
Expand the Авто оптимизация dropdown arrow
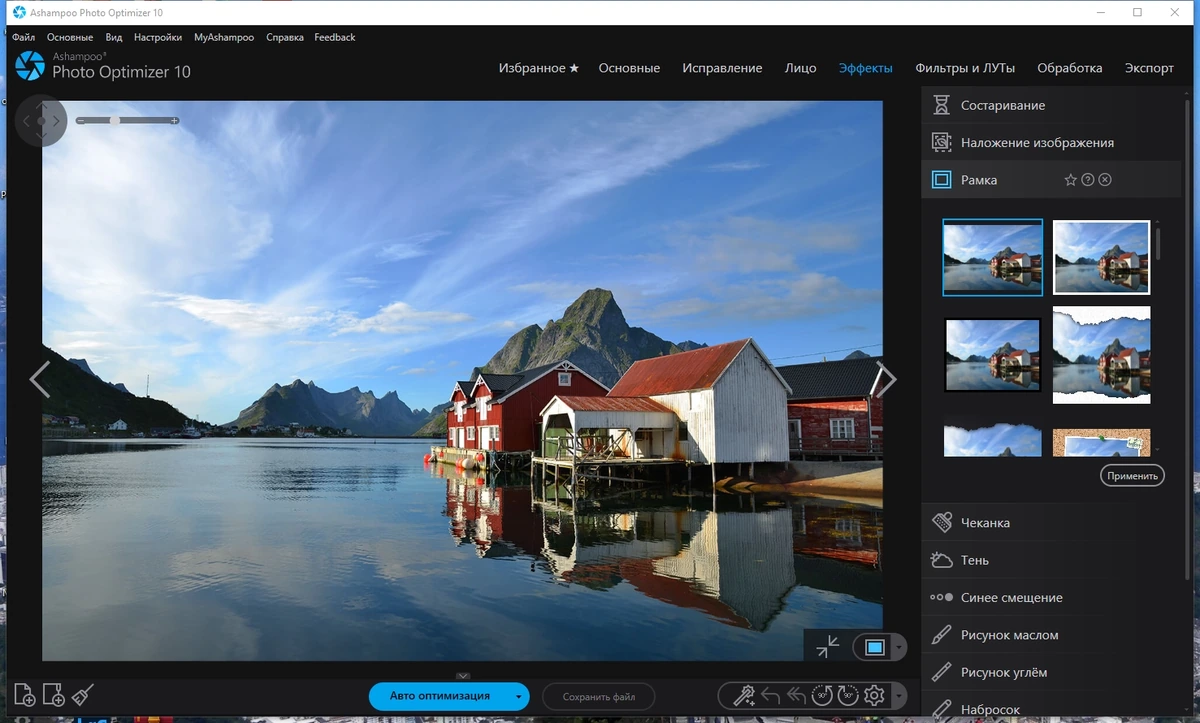pos(518,697)
